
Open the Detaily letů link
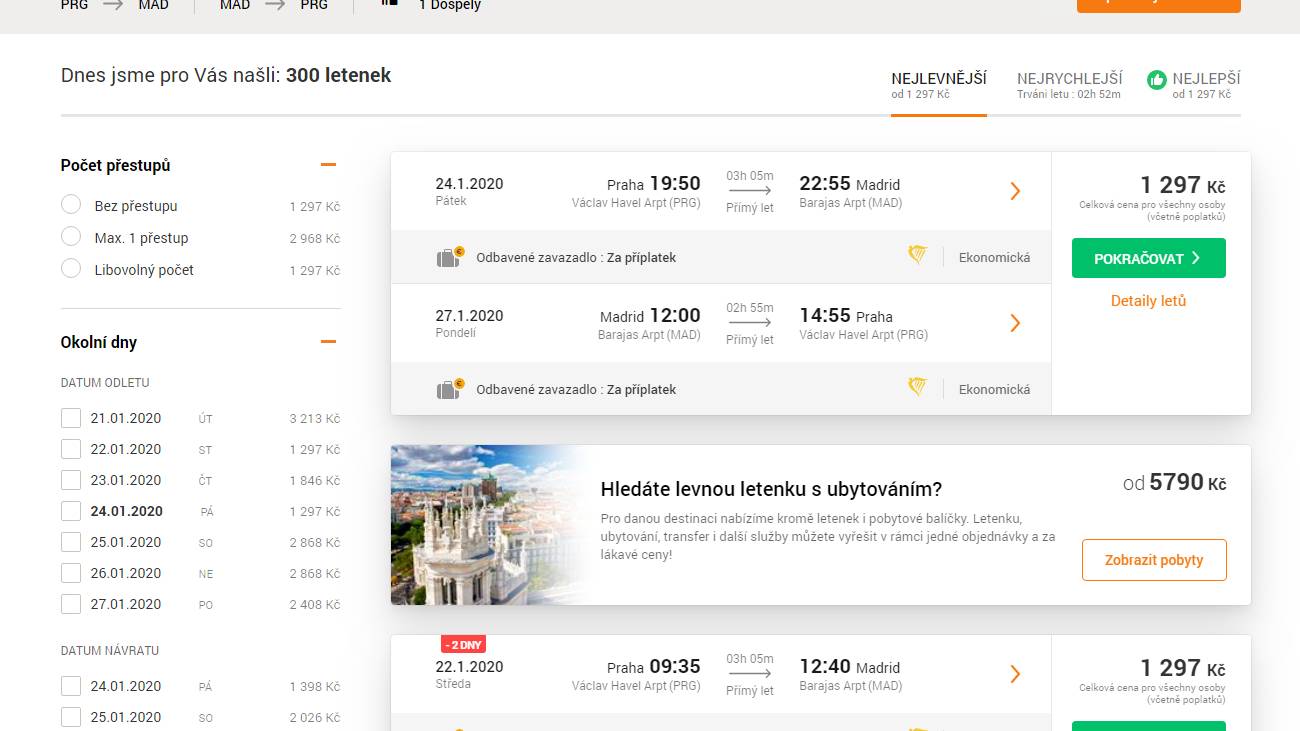(1148, 301)
